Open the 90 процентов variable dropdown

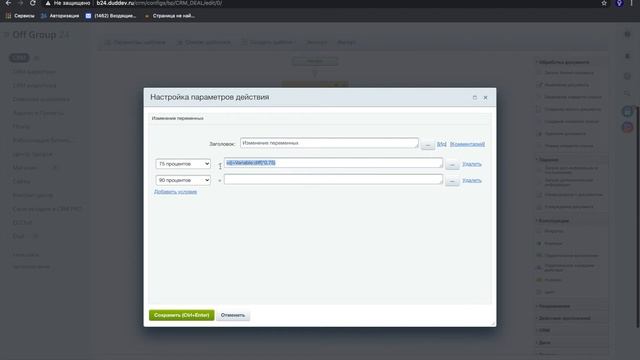coord(183,180)
